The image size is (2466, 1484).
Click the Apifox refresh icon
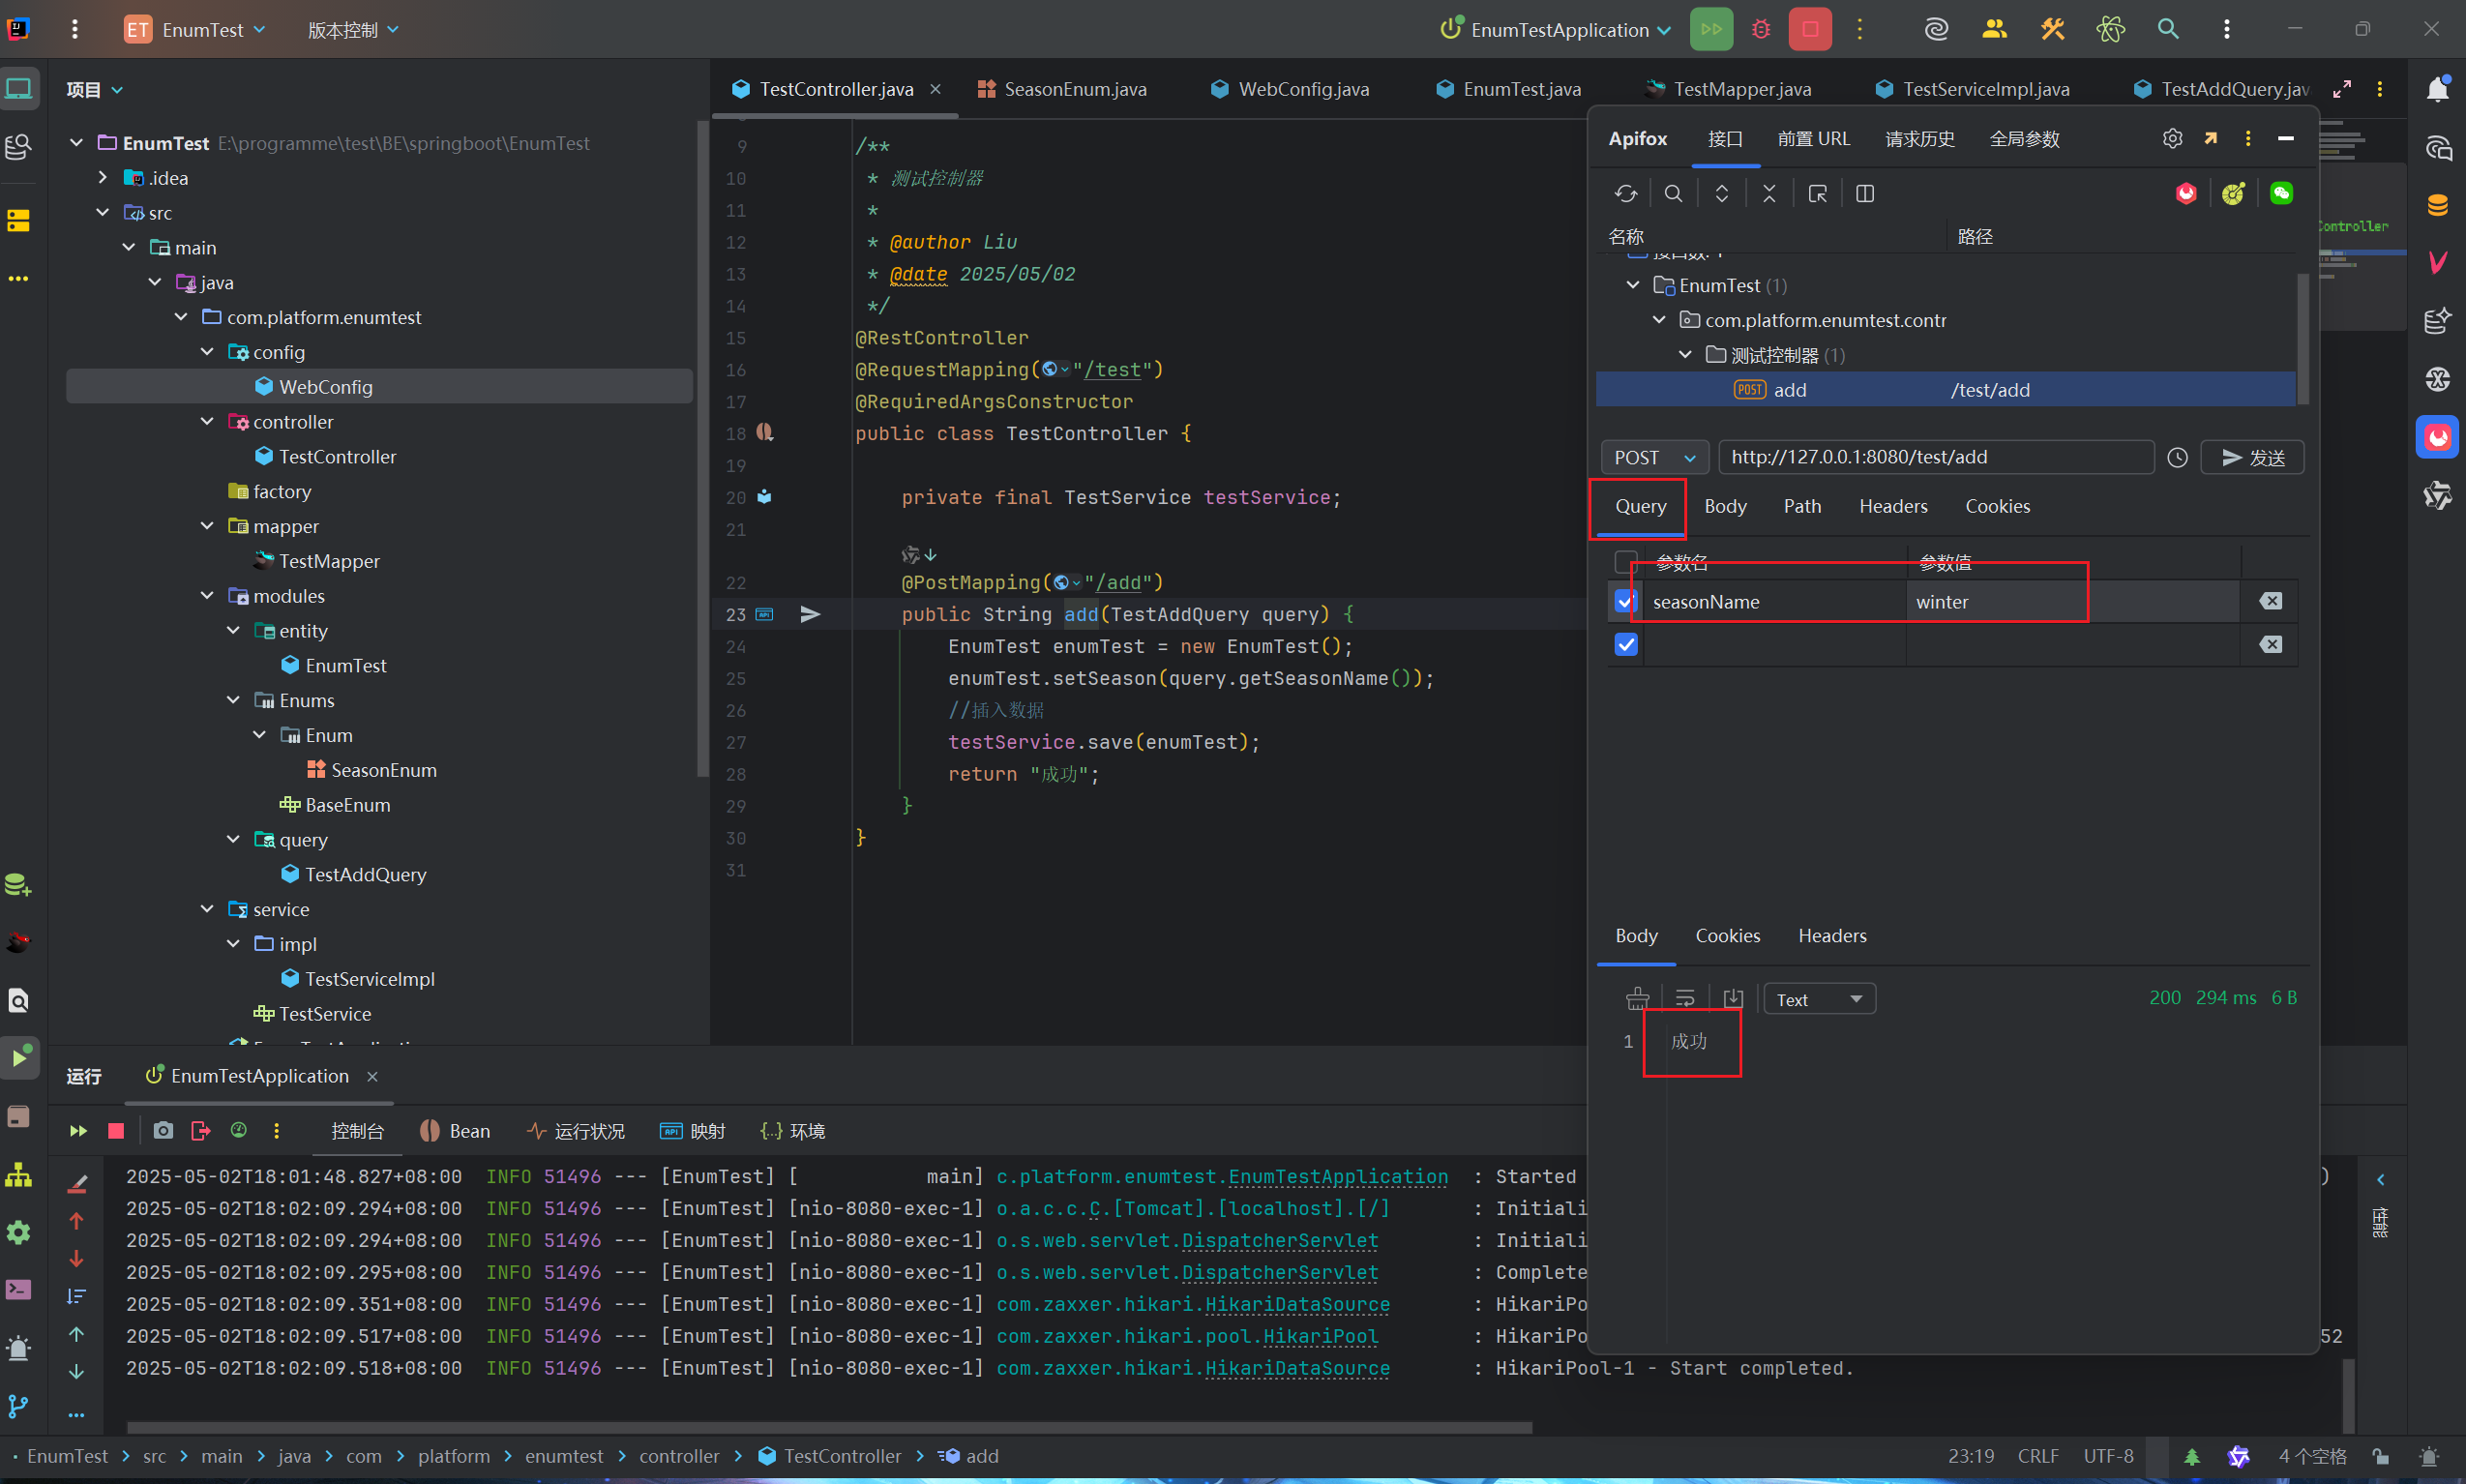pyautogui.click(x=1626, y=194)
